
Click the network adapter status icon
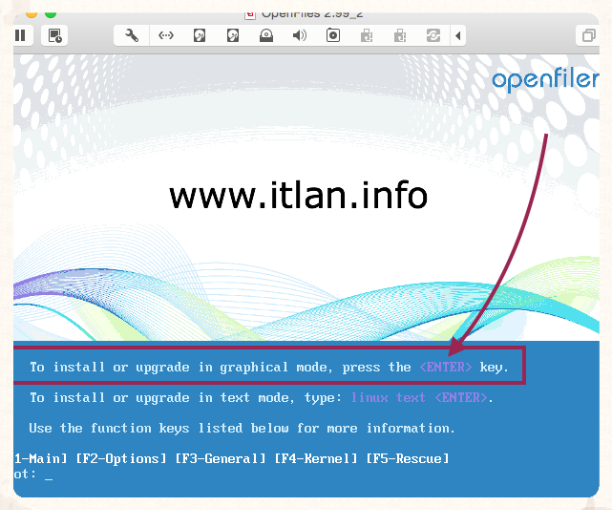[166, 35]
